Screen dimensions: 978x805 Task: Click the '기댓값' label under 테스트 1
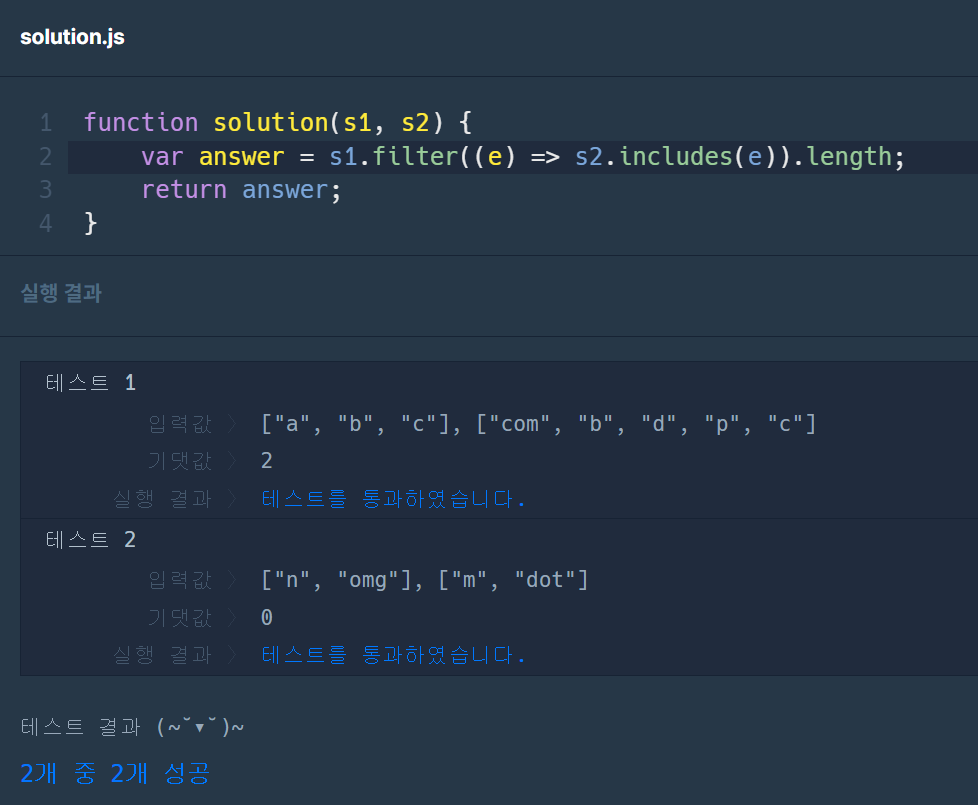pyautogui.click(x=180, y=461)
